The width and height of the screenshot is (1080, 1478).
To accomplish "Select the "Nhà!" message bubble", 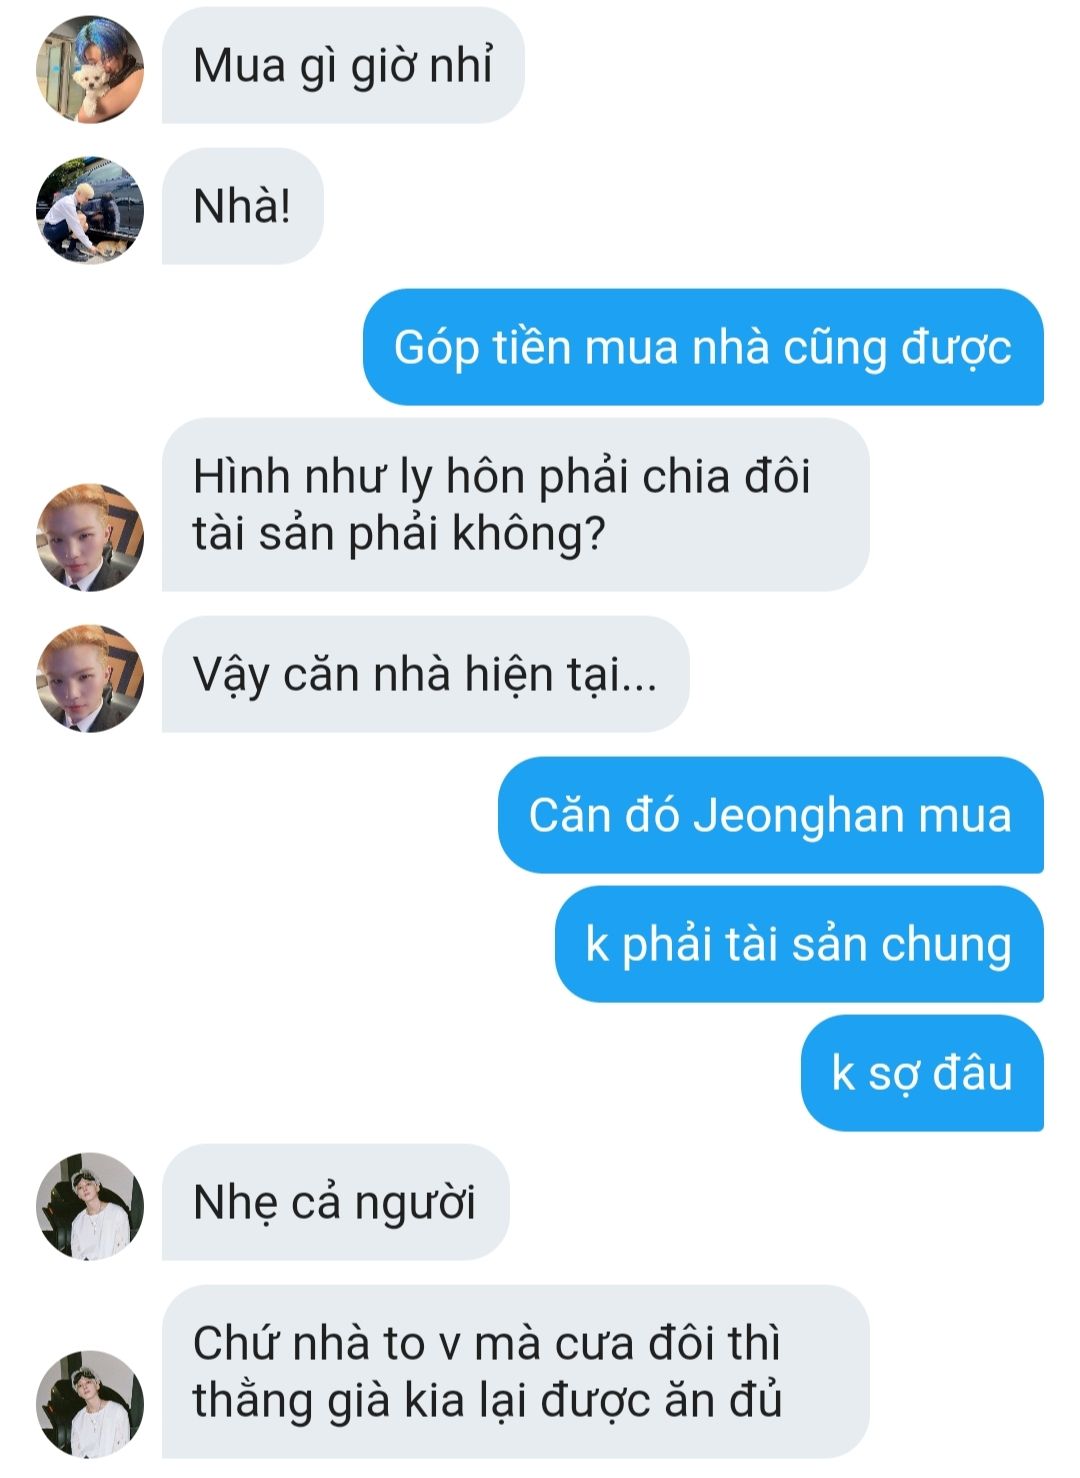I will (x=243, y=206).
